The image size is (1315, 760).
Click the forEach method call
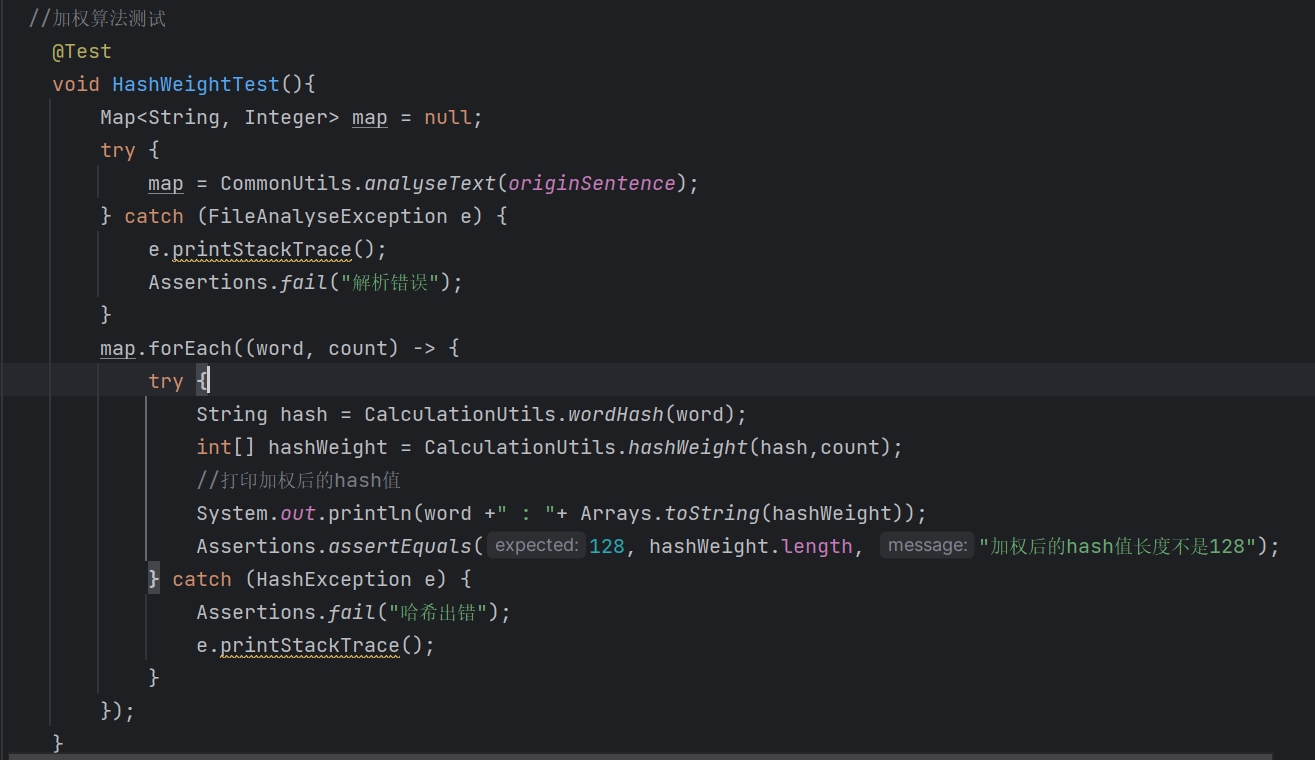click(x=190, y=348)
